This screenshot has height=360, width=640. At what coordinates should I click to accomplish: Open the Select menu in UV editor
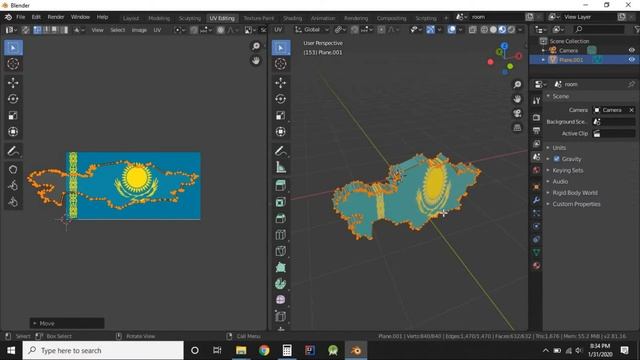(118, 30)
